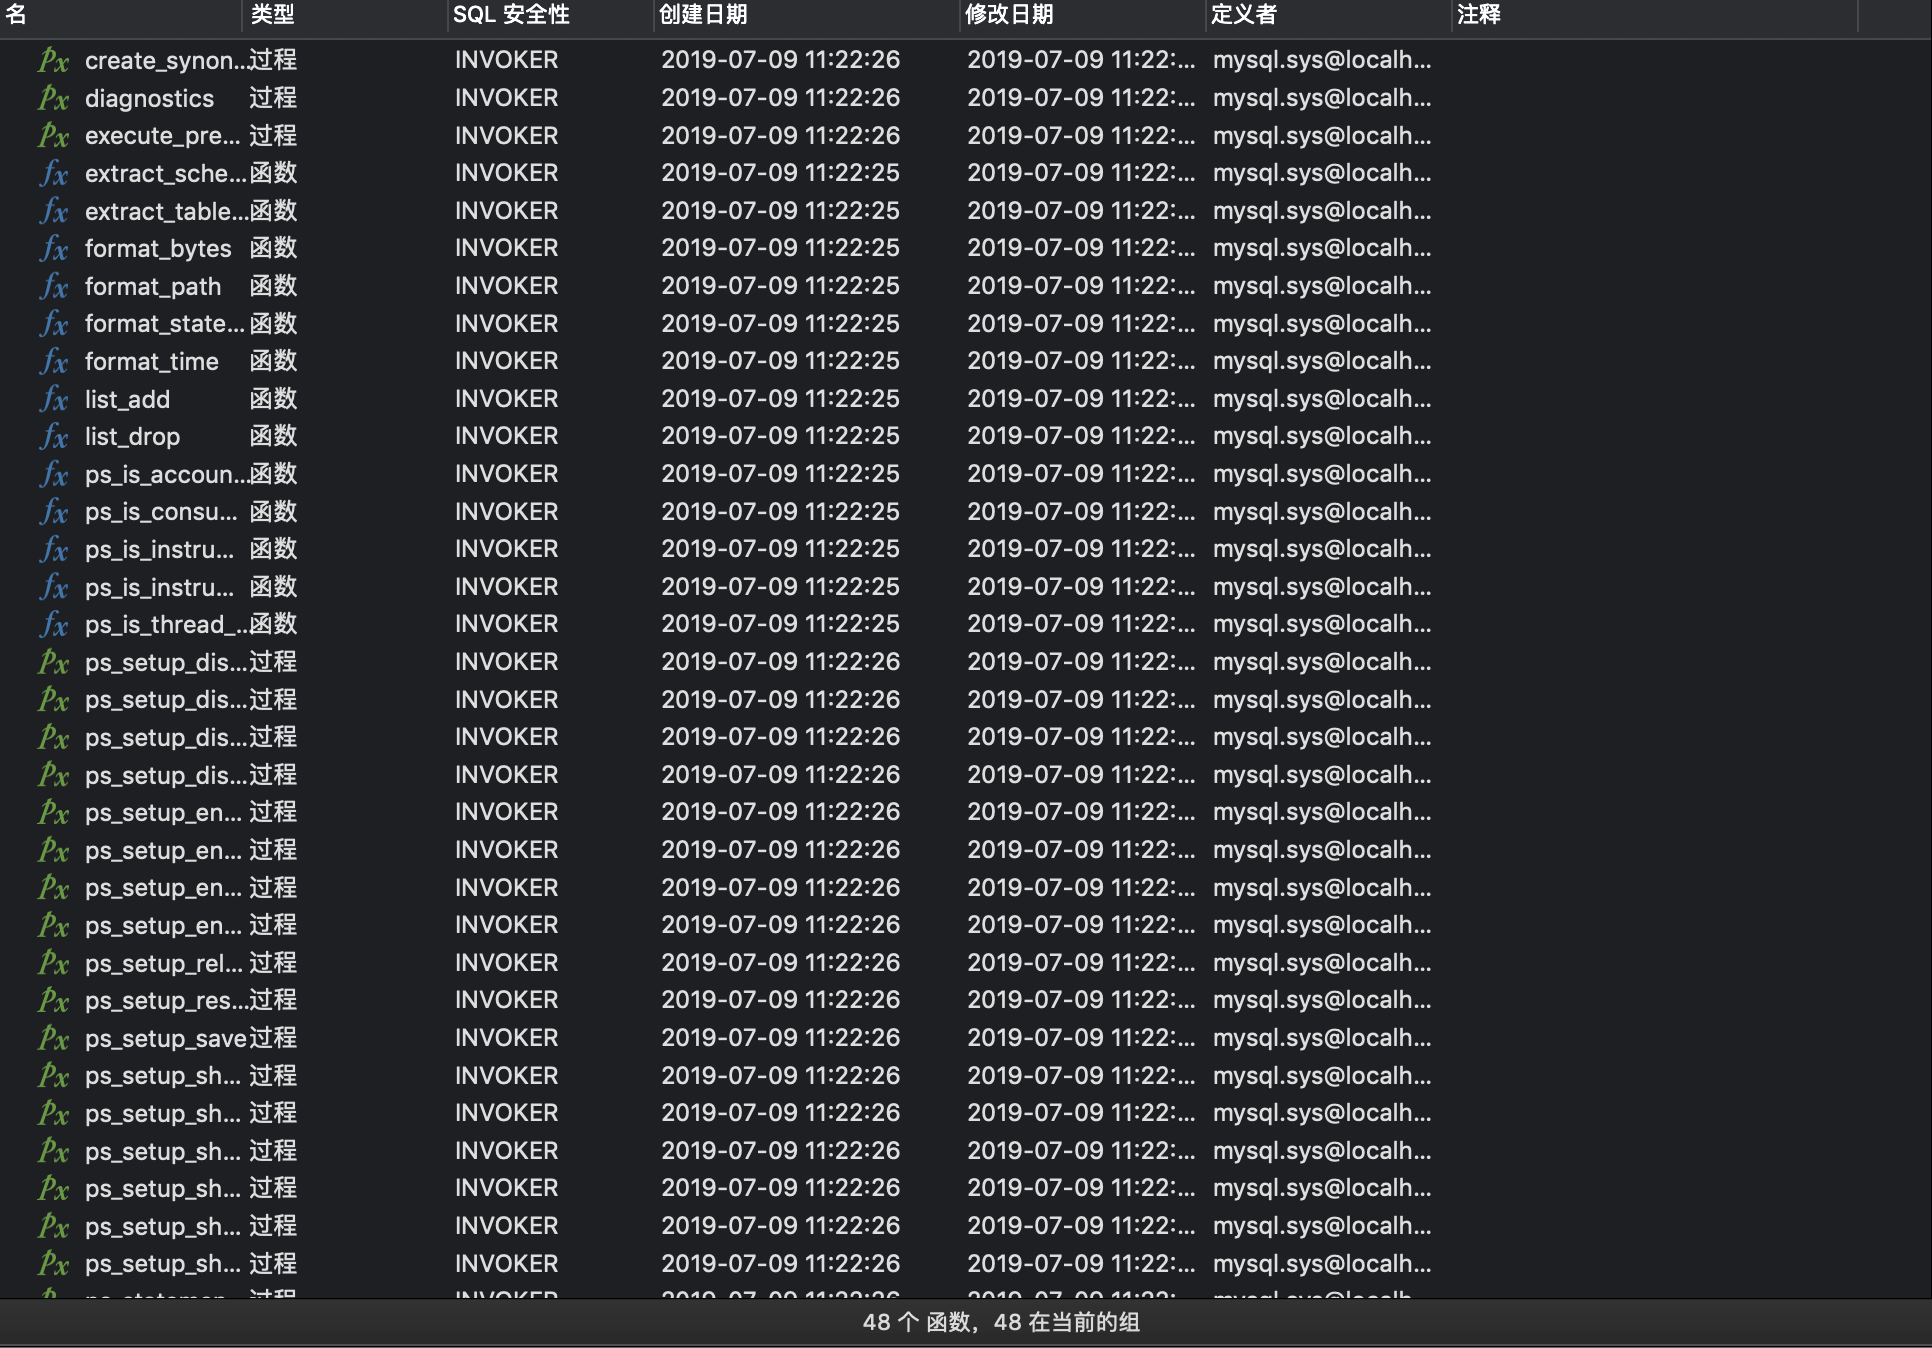Select the ps_is_consu... function name
The image size is (1932, 1348).
pyautogui.click(x=161, y=512)
